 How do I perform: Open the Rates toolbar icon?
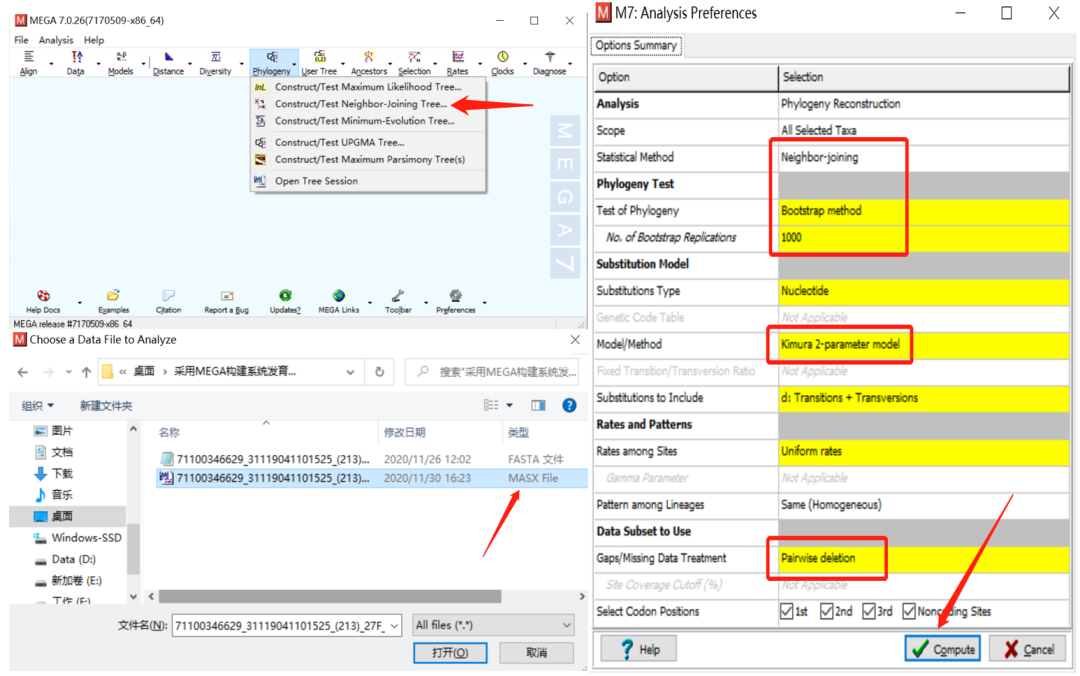pyautogui.click(x=457, y=62)
